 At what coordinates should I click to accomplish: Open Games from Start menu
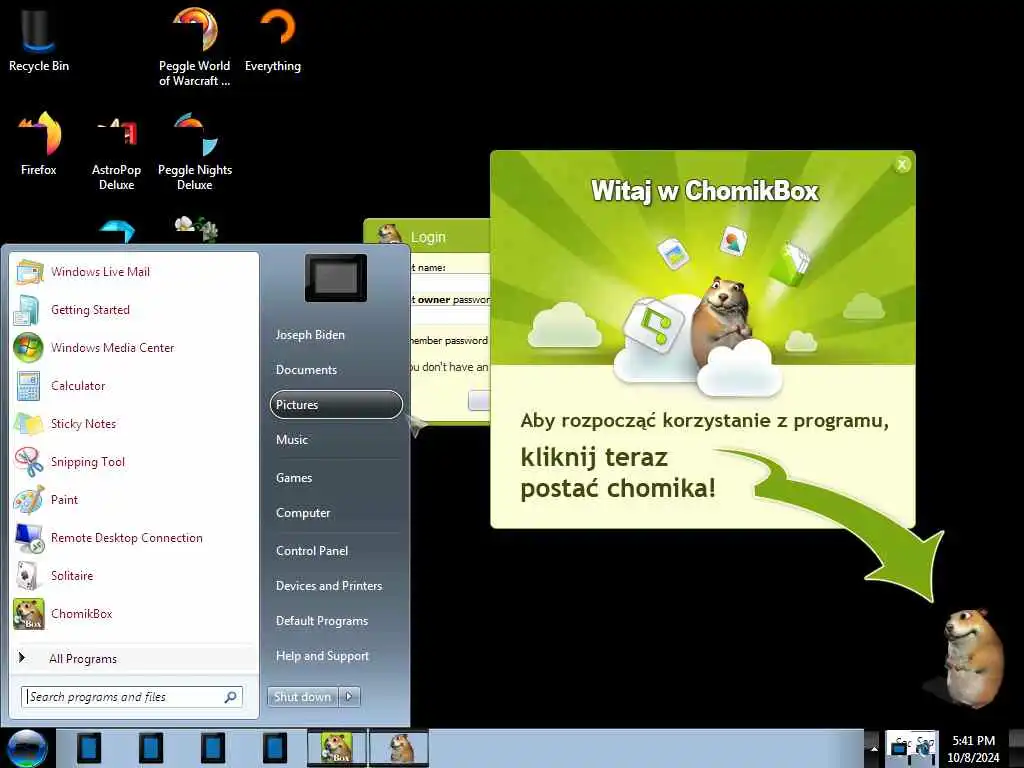[x=294, y=478]
